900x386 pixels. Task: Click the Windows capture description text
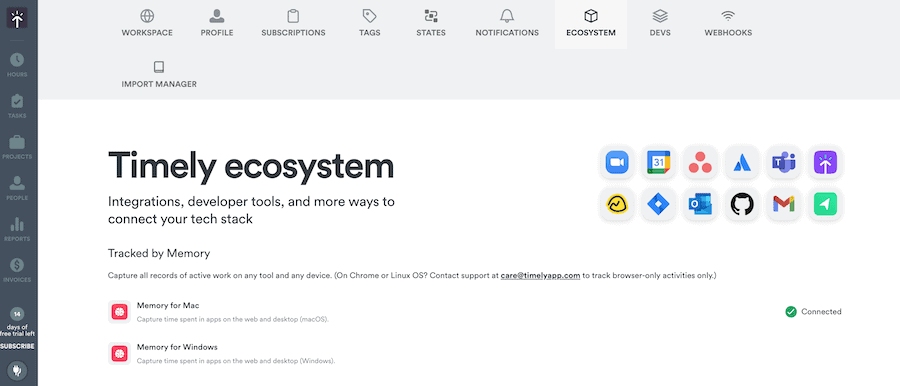click(236, 361)
